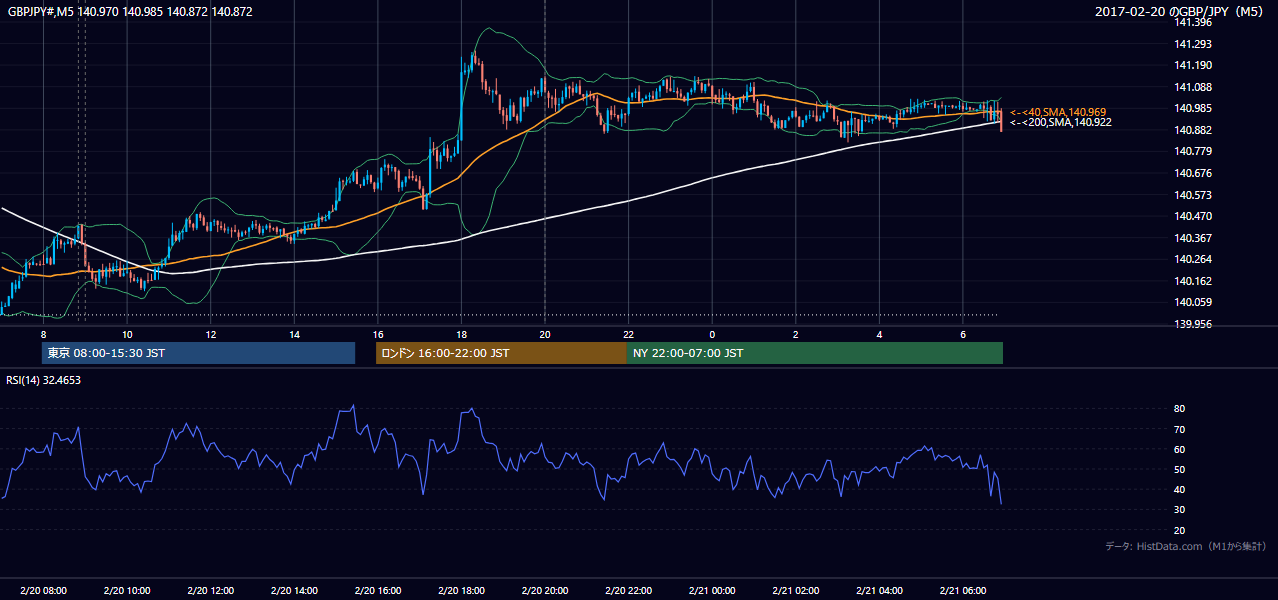Image resolution: width=1278 pixels, height=600 pixels.
Task: Click hour label 14 under price chart
Action: [x=294, y=333]
